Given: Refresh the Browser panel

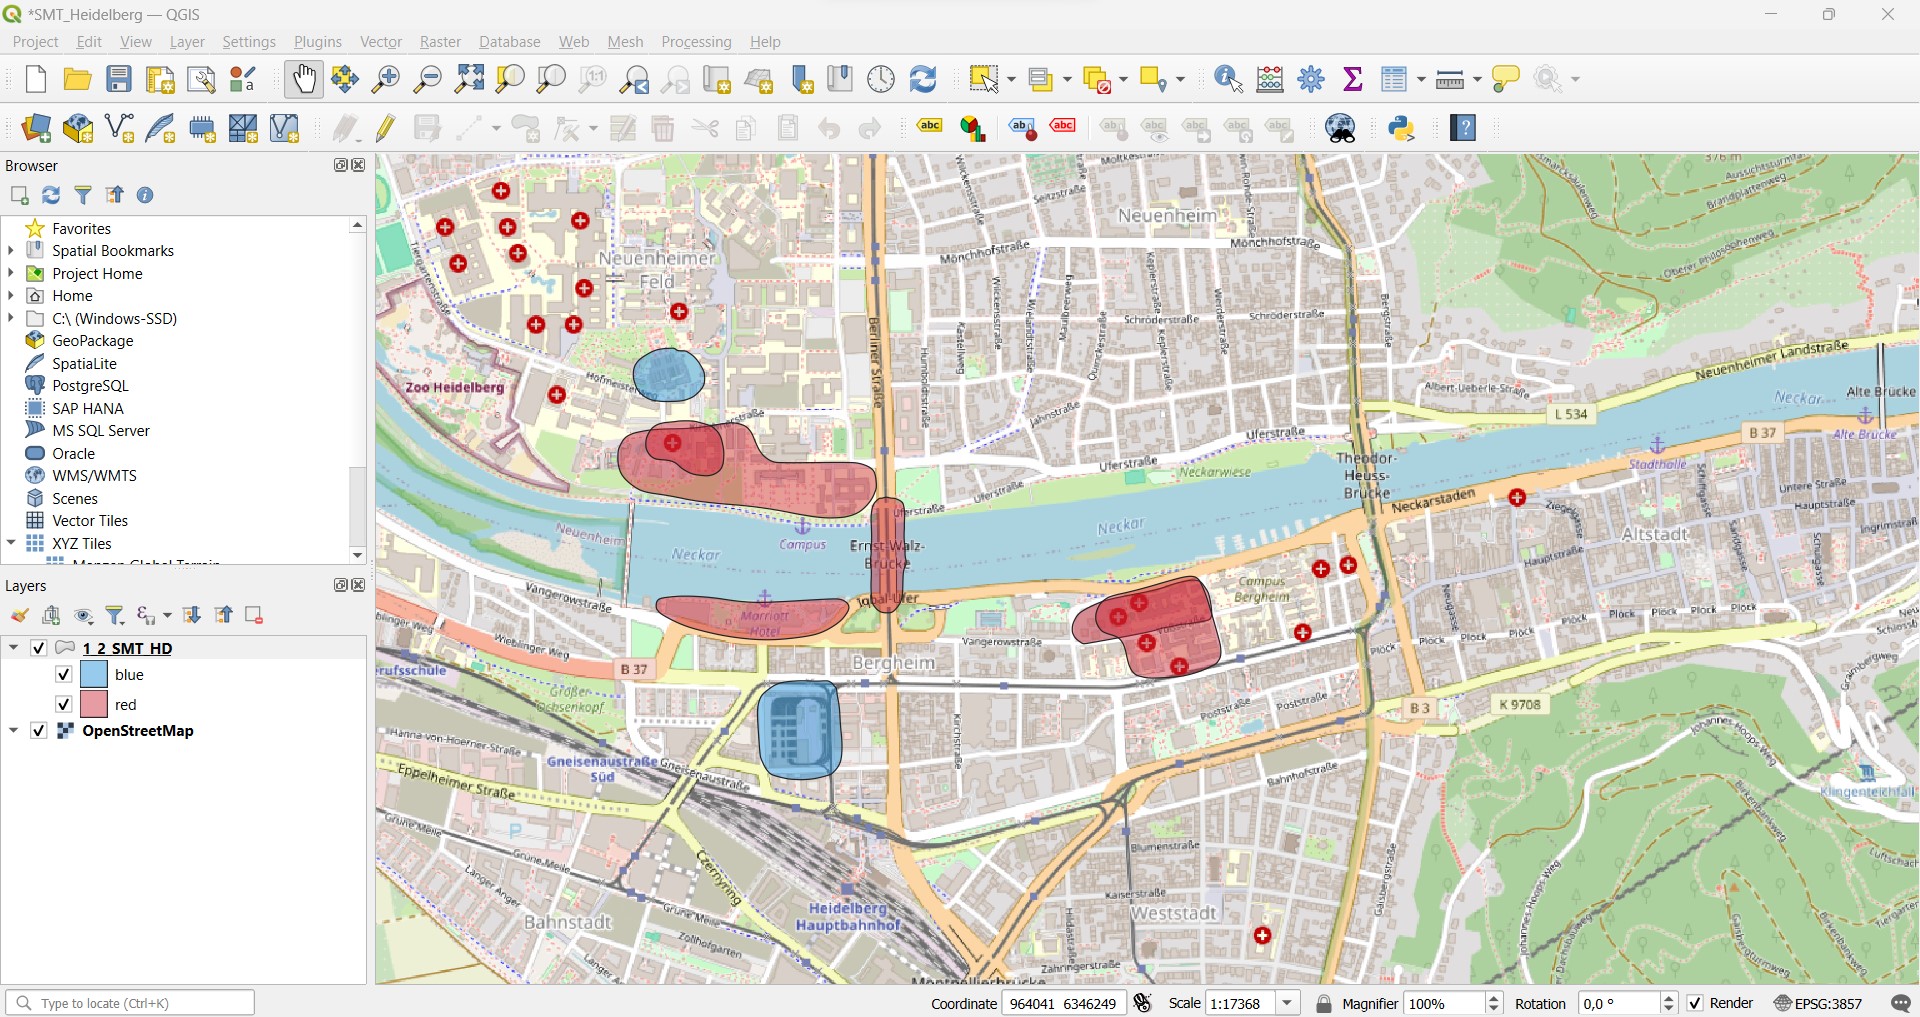Looking at the screenshot, I should point(51,195).
